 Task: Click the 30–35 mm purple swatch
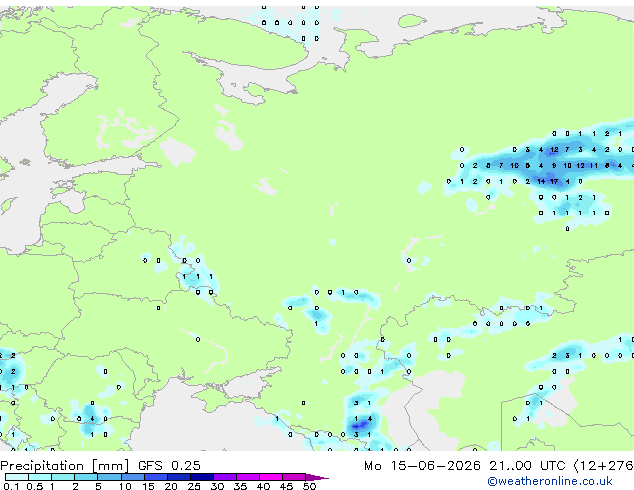click(x=225, y=477)
